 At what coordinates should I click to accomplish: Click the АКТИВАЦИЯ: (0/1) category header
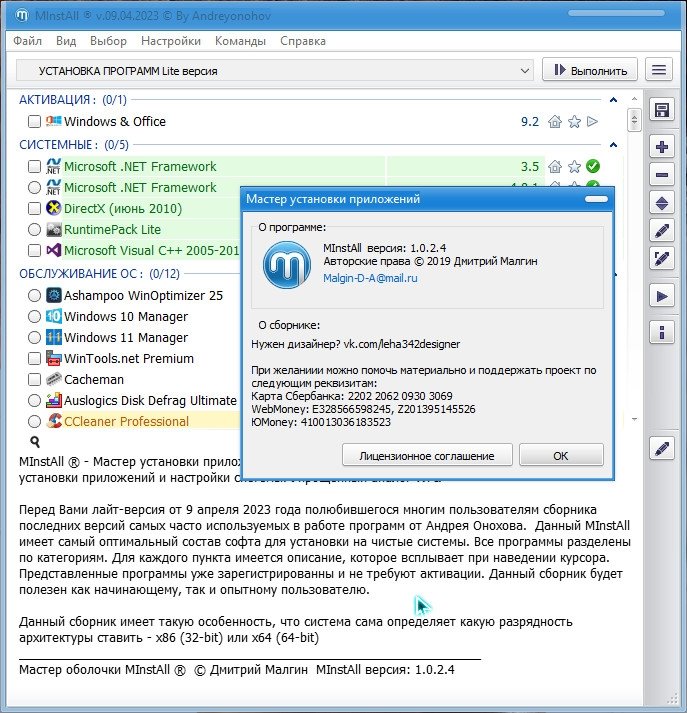(x=73, y=100)
